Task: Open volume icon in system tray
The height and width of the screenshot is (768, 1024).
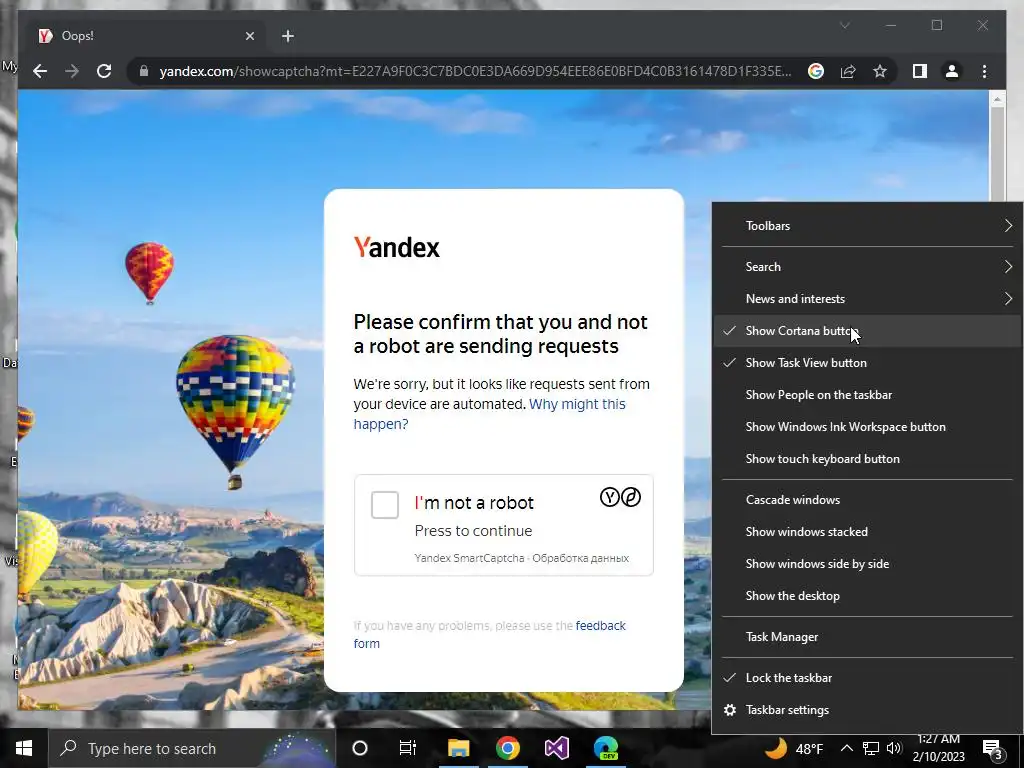Action: coord(895,748)
